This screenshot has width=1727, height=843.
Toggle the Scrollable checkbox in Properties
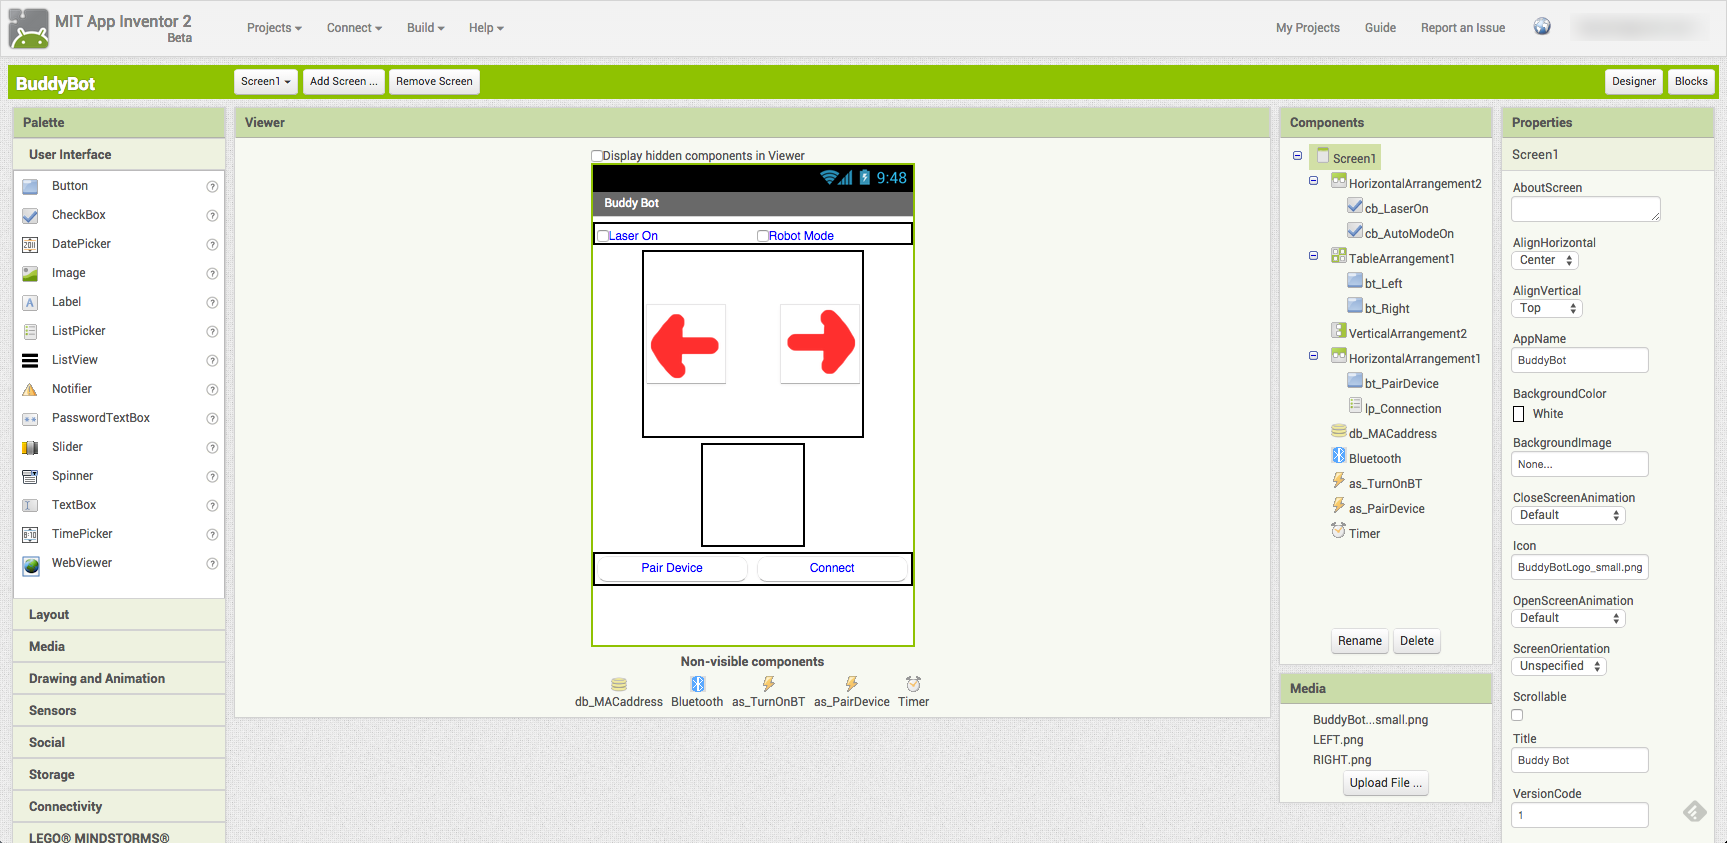[1517, 715]
